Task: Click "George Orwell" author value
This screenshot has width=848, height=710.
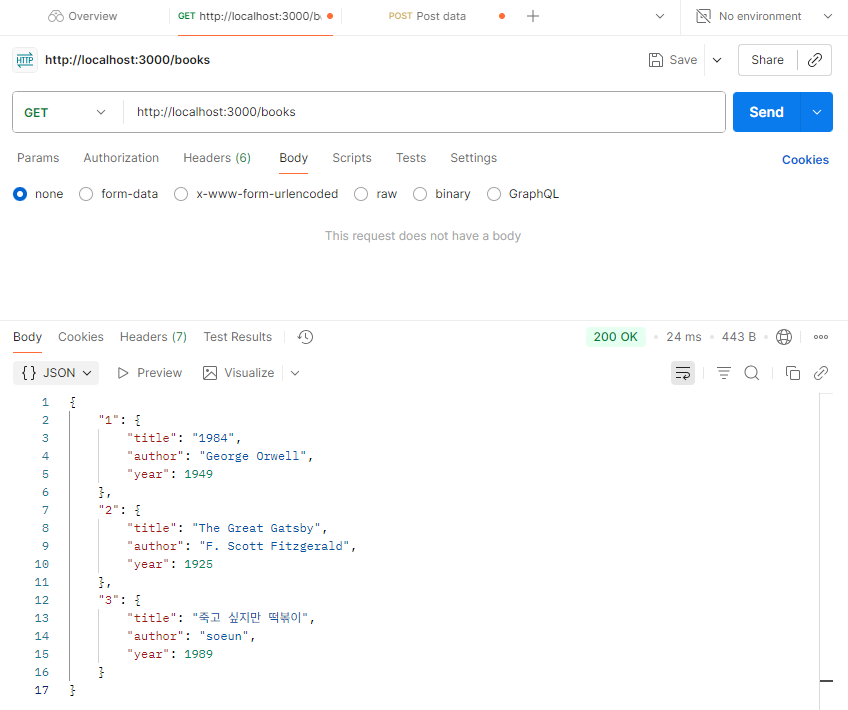Action: click(253, 456)
